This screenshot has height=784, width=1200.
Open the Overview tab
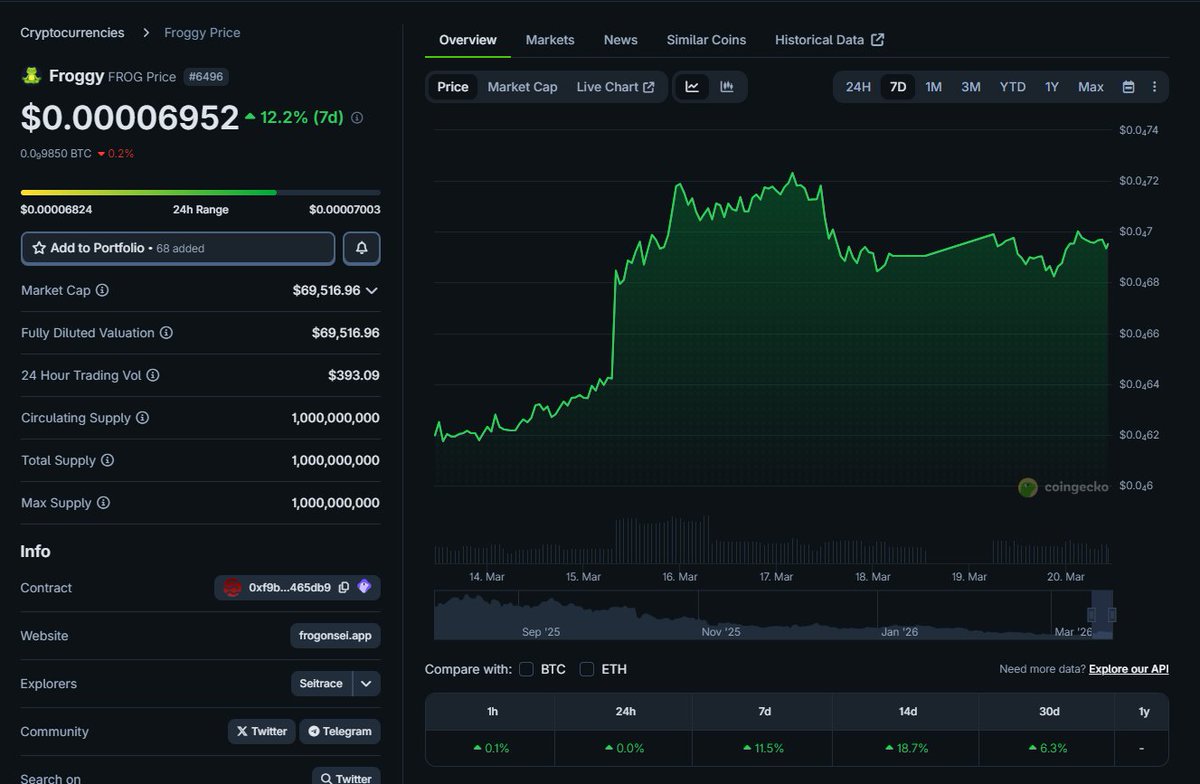[468, 40]
